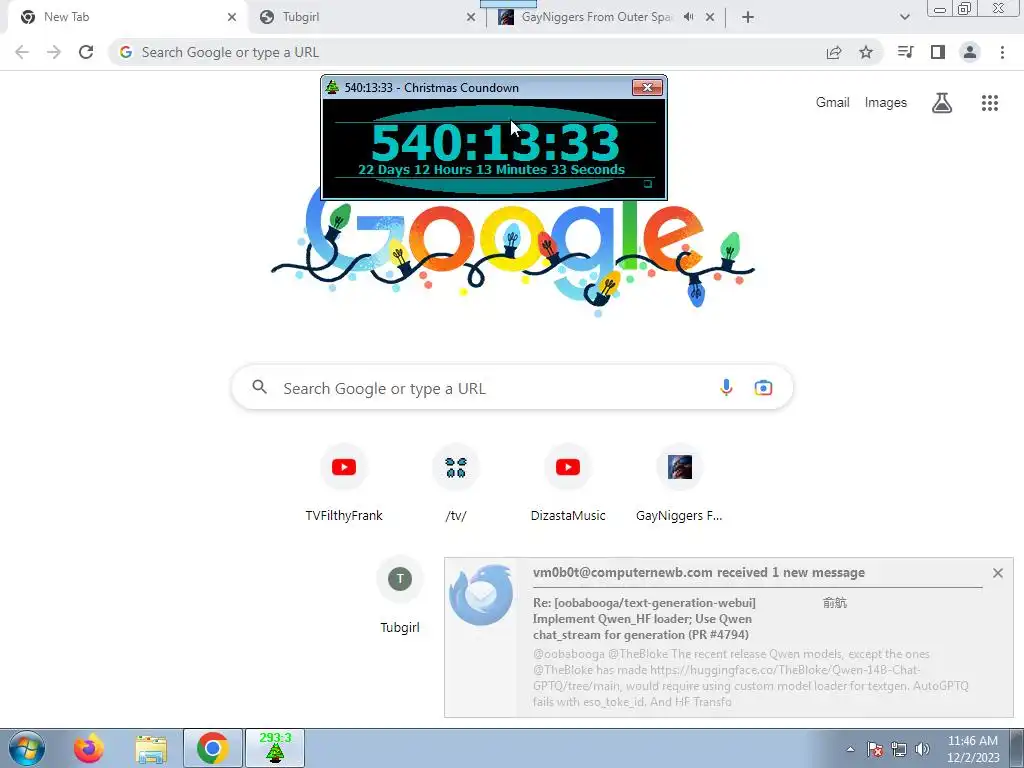Share this page icon in address bar
Image resolution: width=1024 pixels, height=768 pixels.
834,52
